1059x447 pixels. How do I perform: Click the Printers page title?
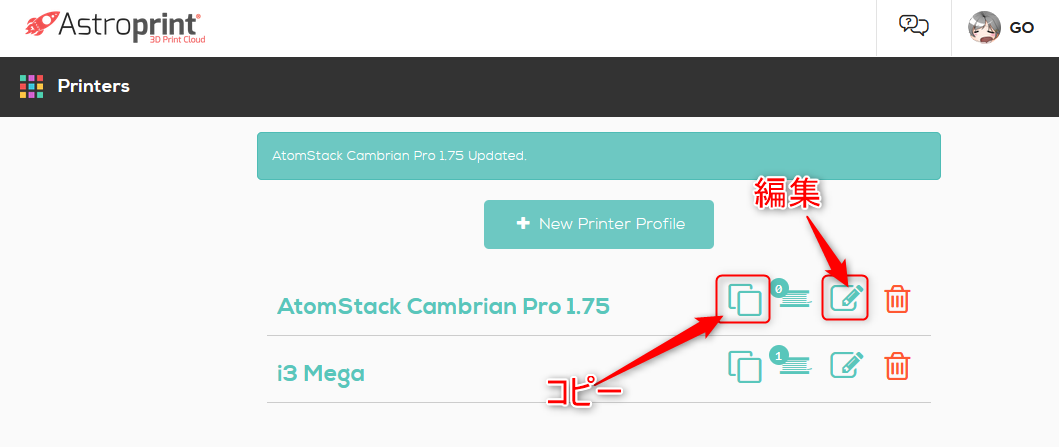coord(93,86)
